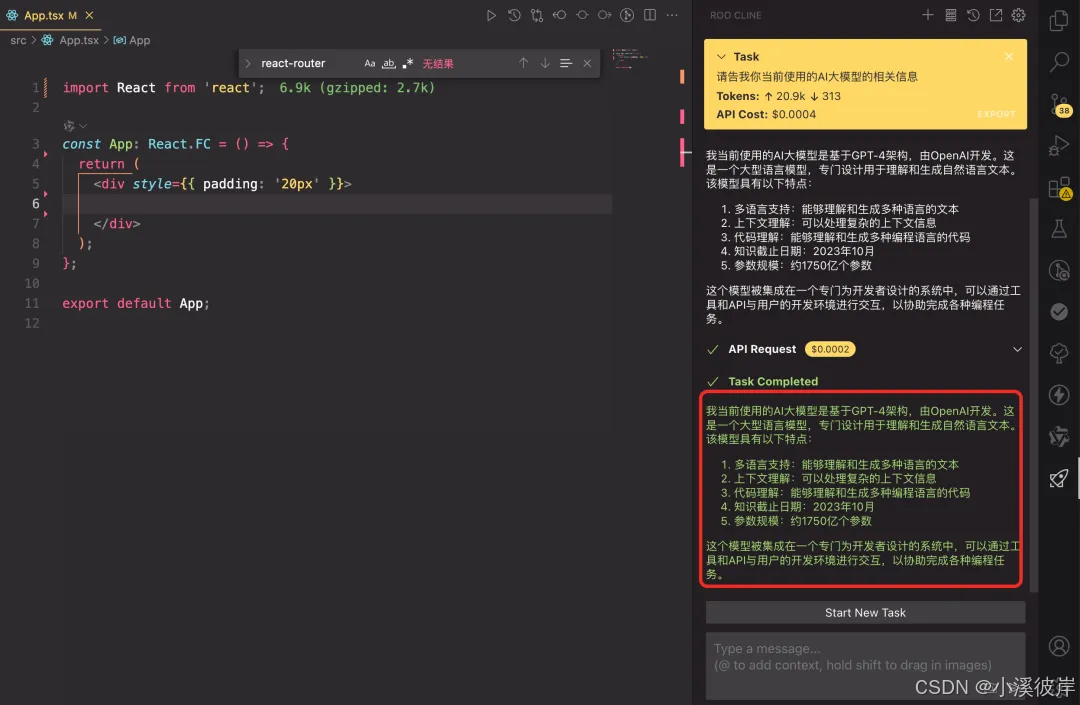This screenshot has height=705, width=1080.
Task: Close the find widget
Action: point(587,63)
